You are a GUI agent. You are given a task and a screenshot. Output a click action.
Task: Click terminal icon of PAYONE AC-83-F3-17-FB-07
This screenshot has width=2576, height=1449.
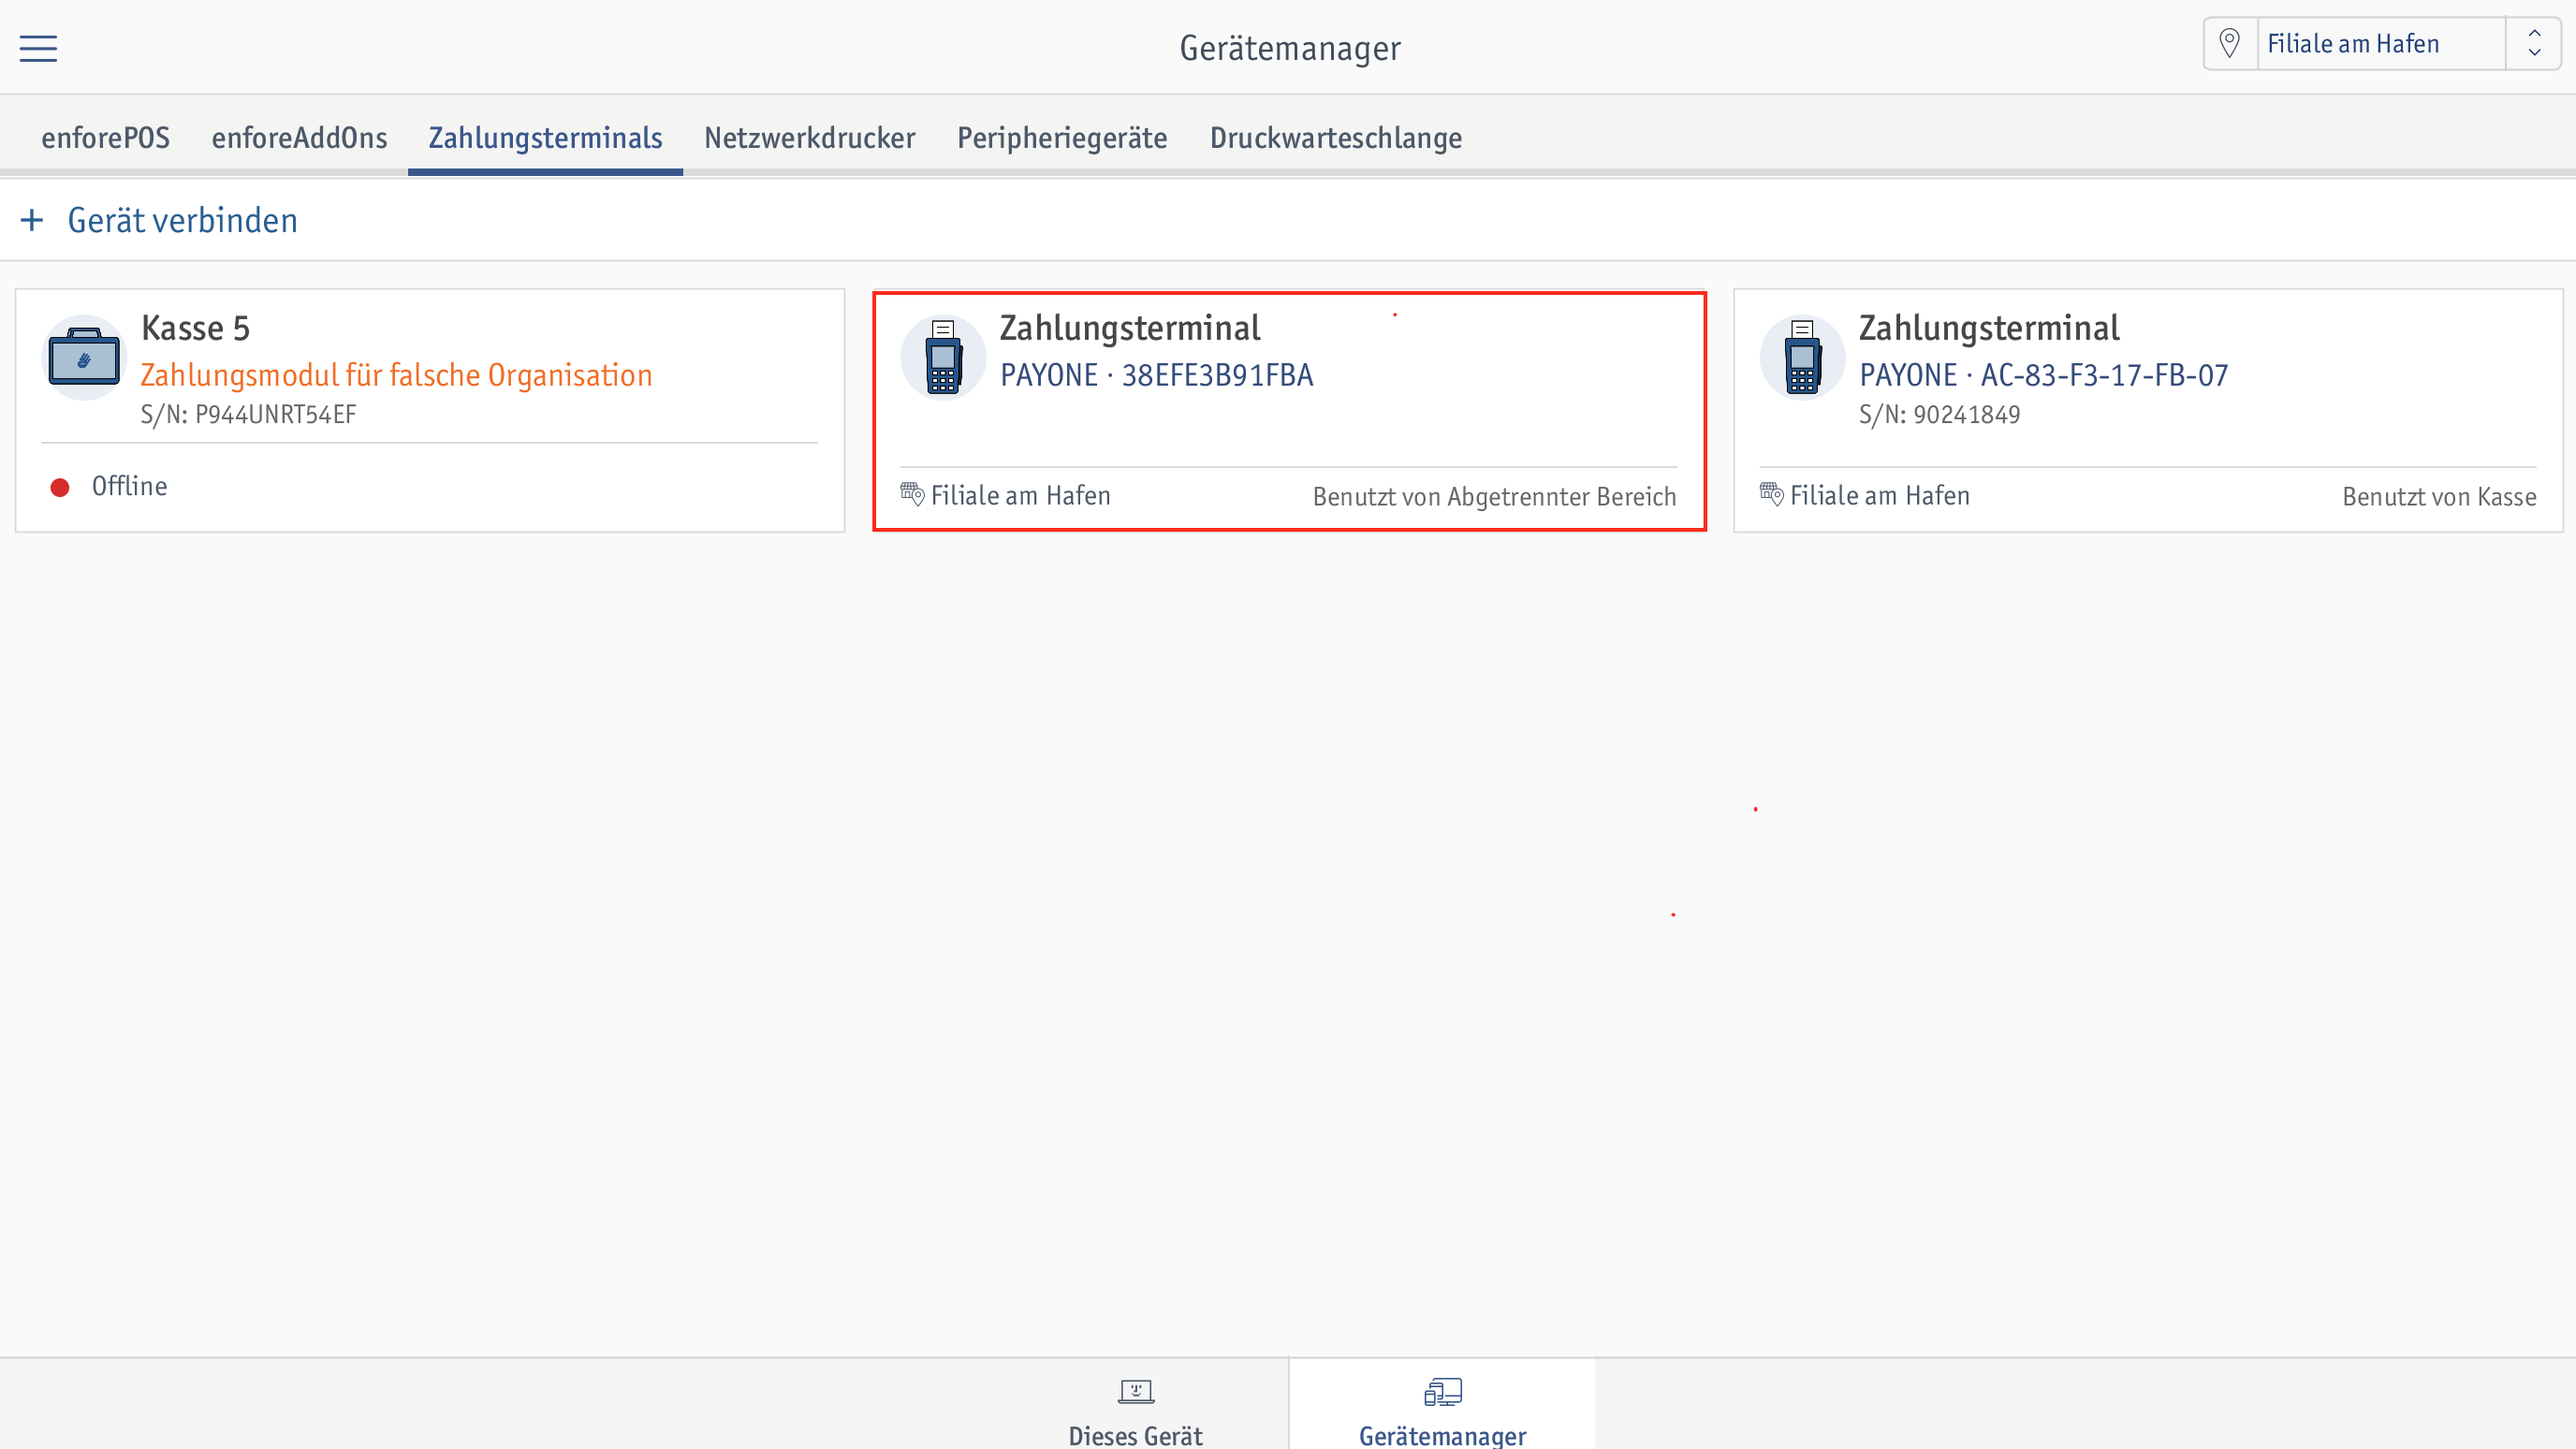click(x=1802, y=358)
